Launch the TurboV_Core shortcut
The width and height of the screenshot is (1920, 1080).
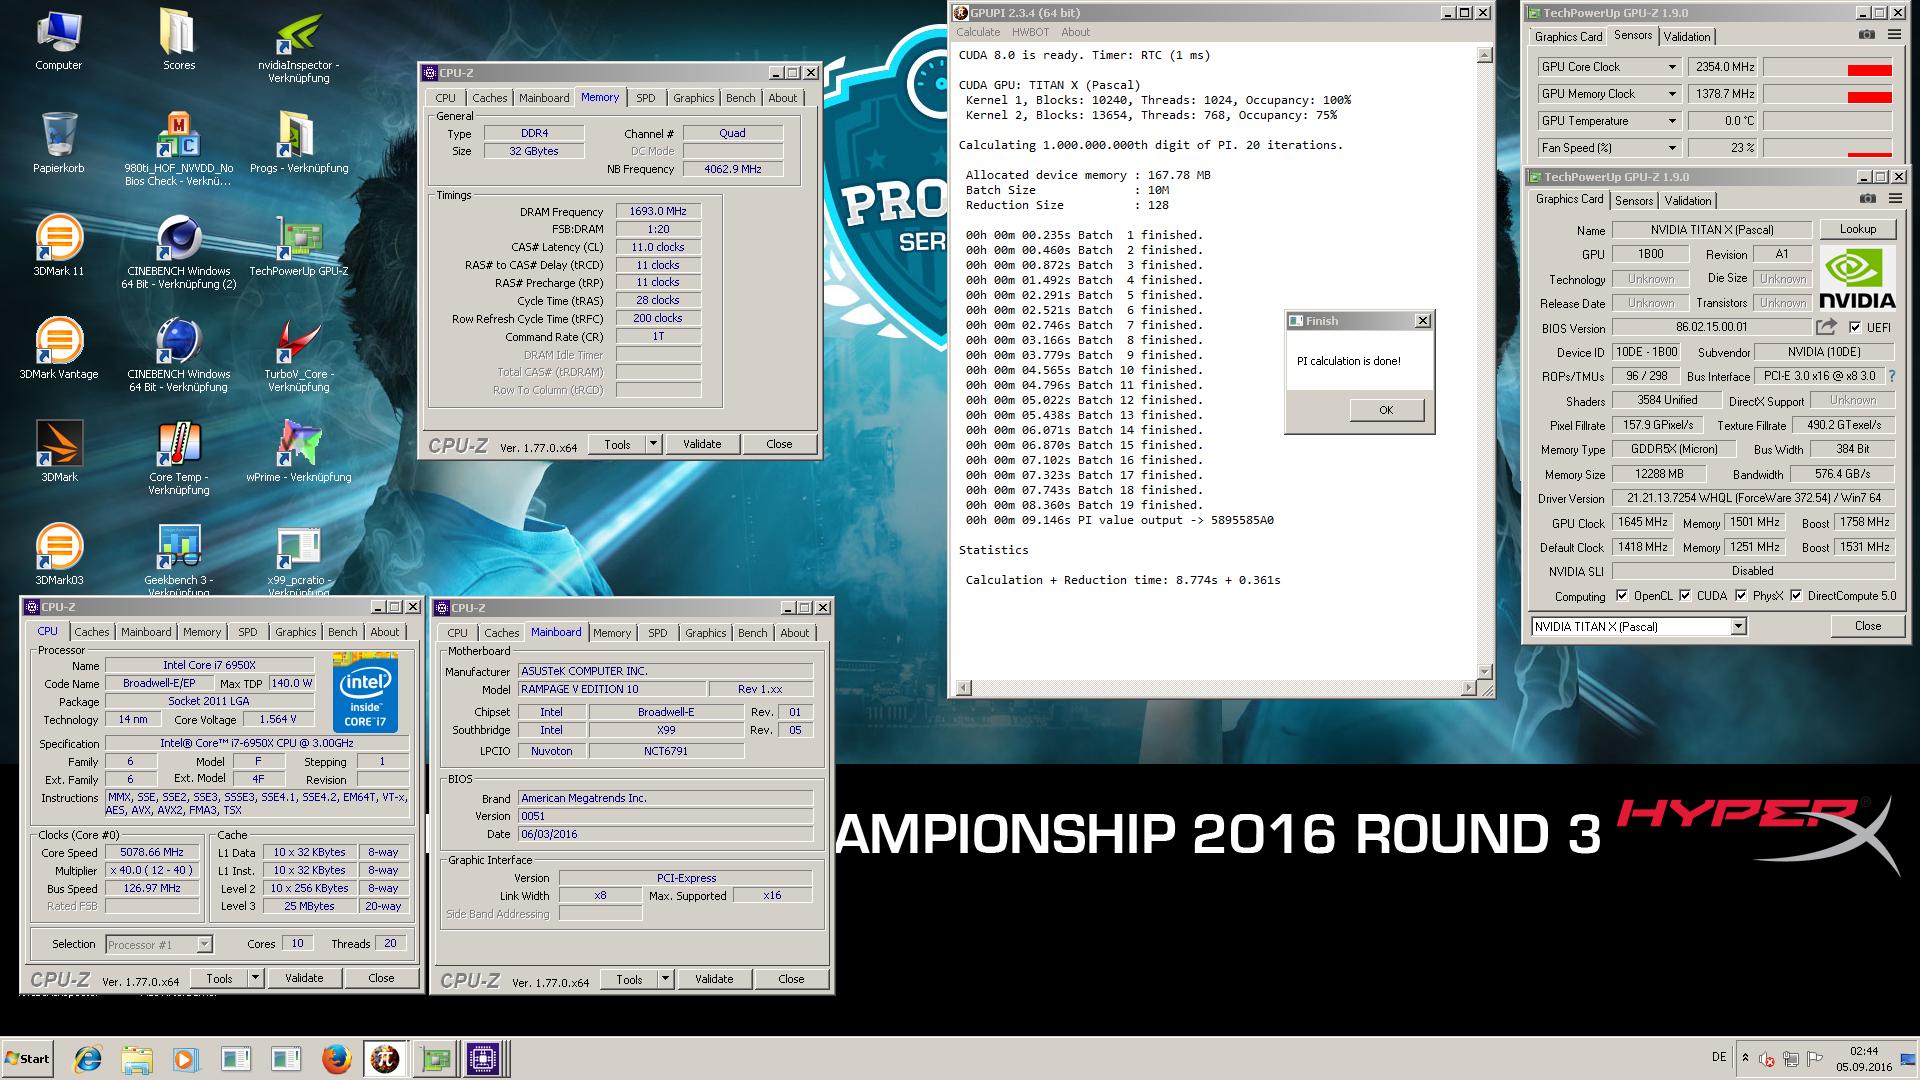pyautogui.click(x=299, y=355)
